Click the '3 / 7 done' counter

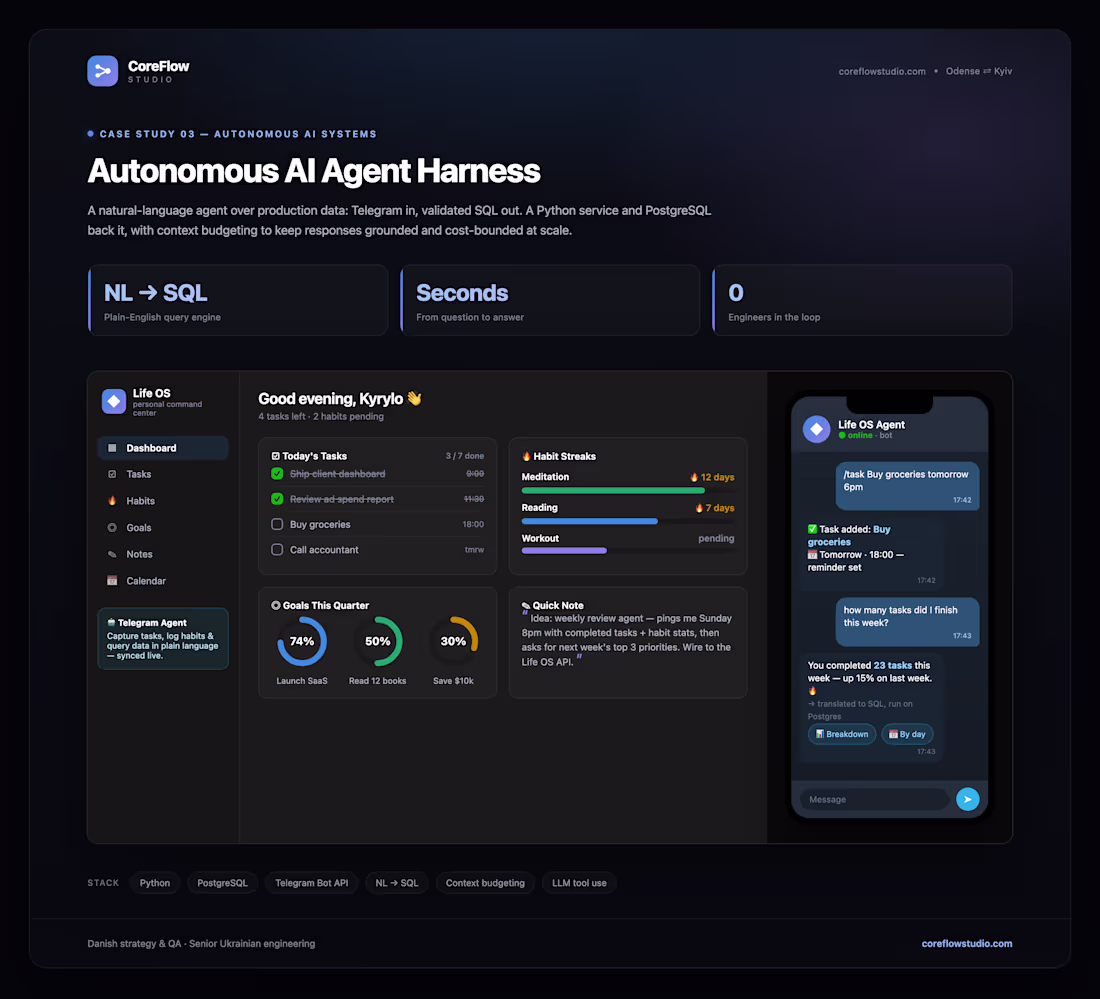click(x=464, y=456)
